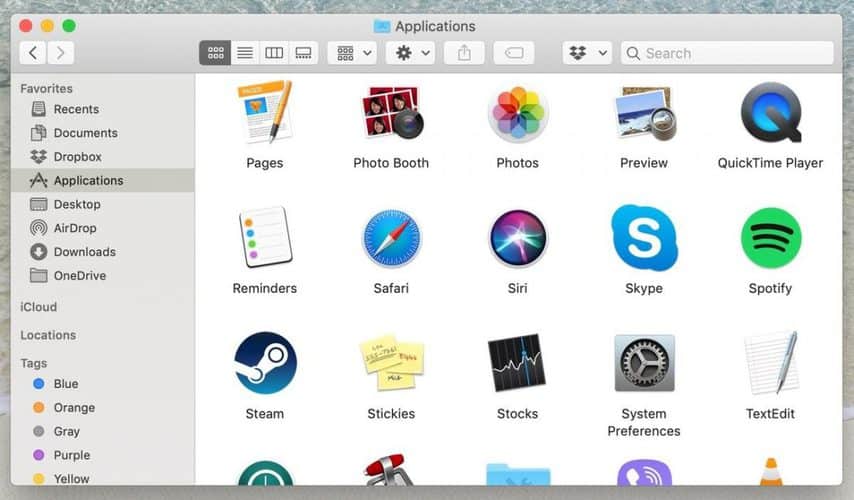This screenshot has height=500, width=854.
Task: Click the Tags sidebar heading
Action: click(34, 363)
